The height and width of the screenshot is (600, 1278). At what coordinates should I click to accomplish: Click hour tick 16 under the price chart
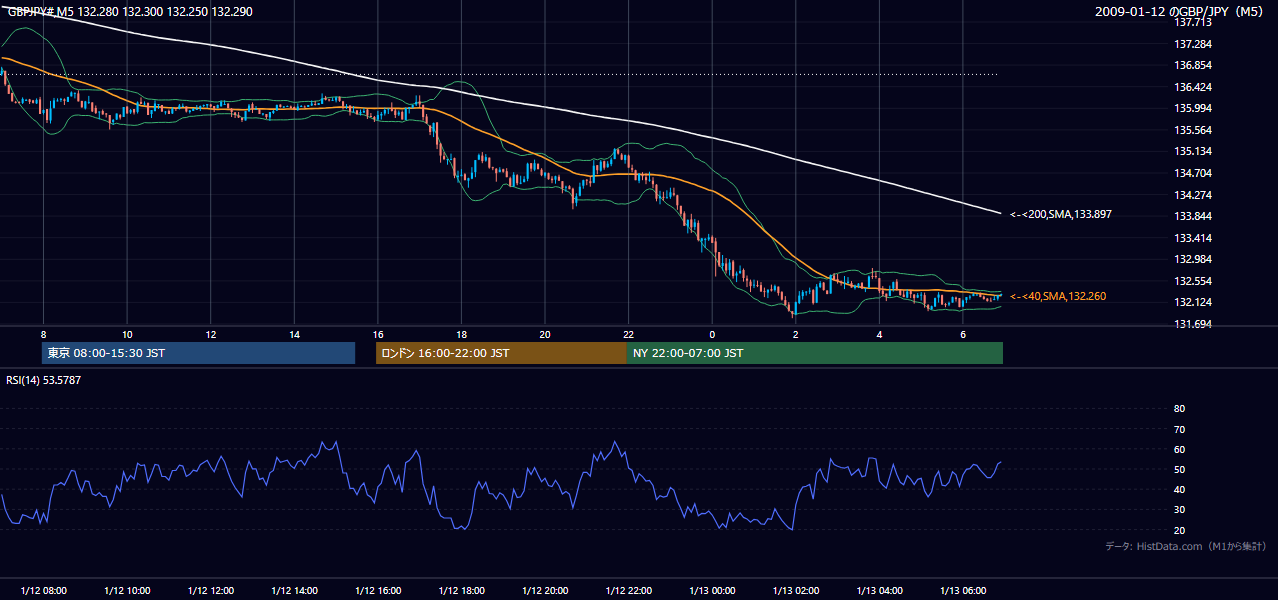coord(377,334)
